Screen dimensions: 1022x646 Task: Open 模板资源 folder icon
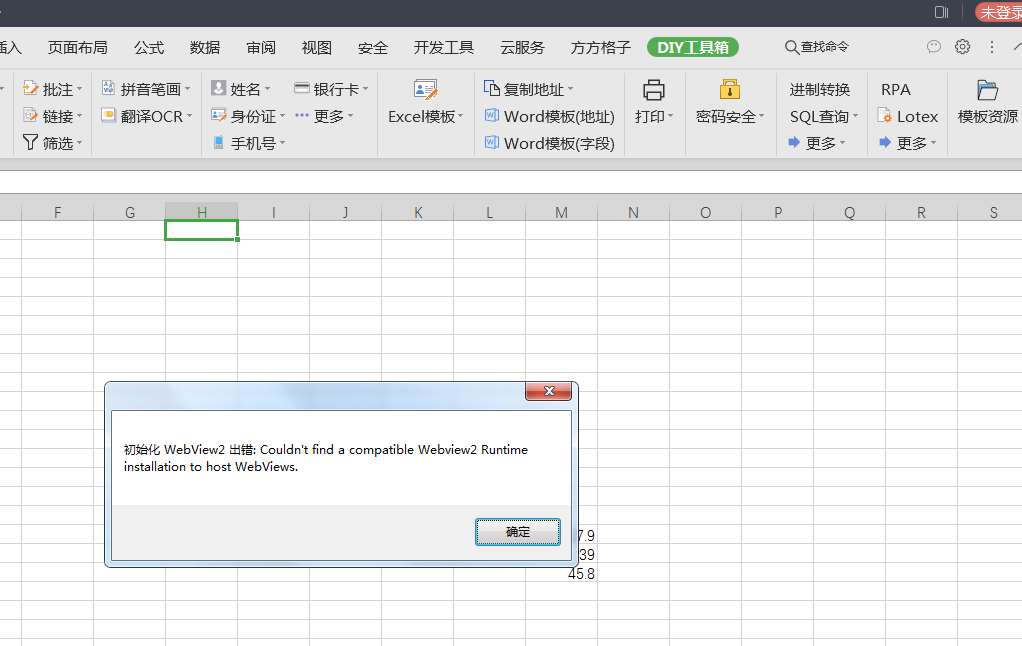pos(987,90)
